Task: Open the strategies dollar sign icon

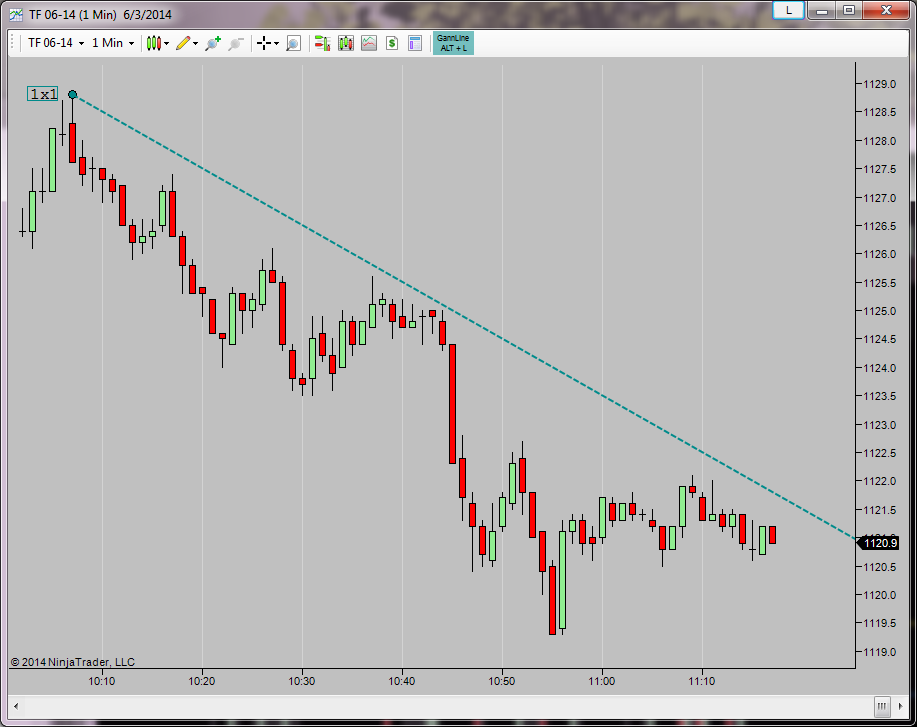Action: 392,43
